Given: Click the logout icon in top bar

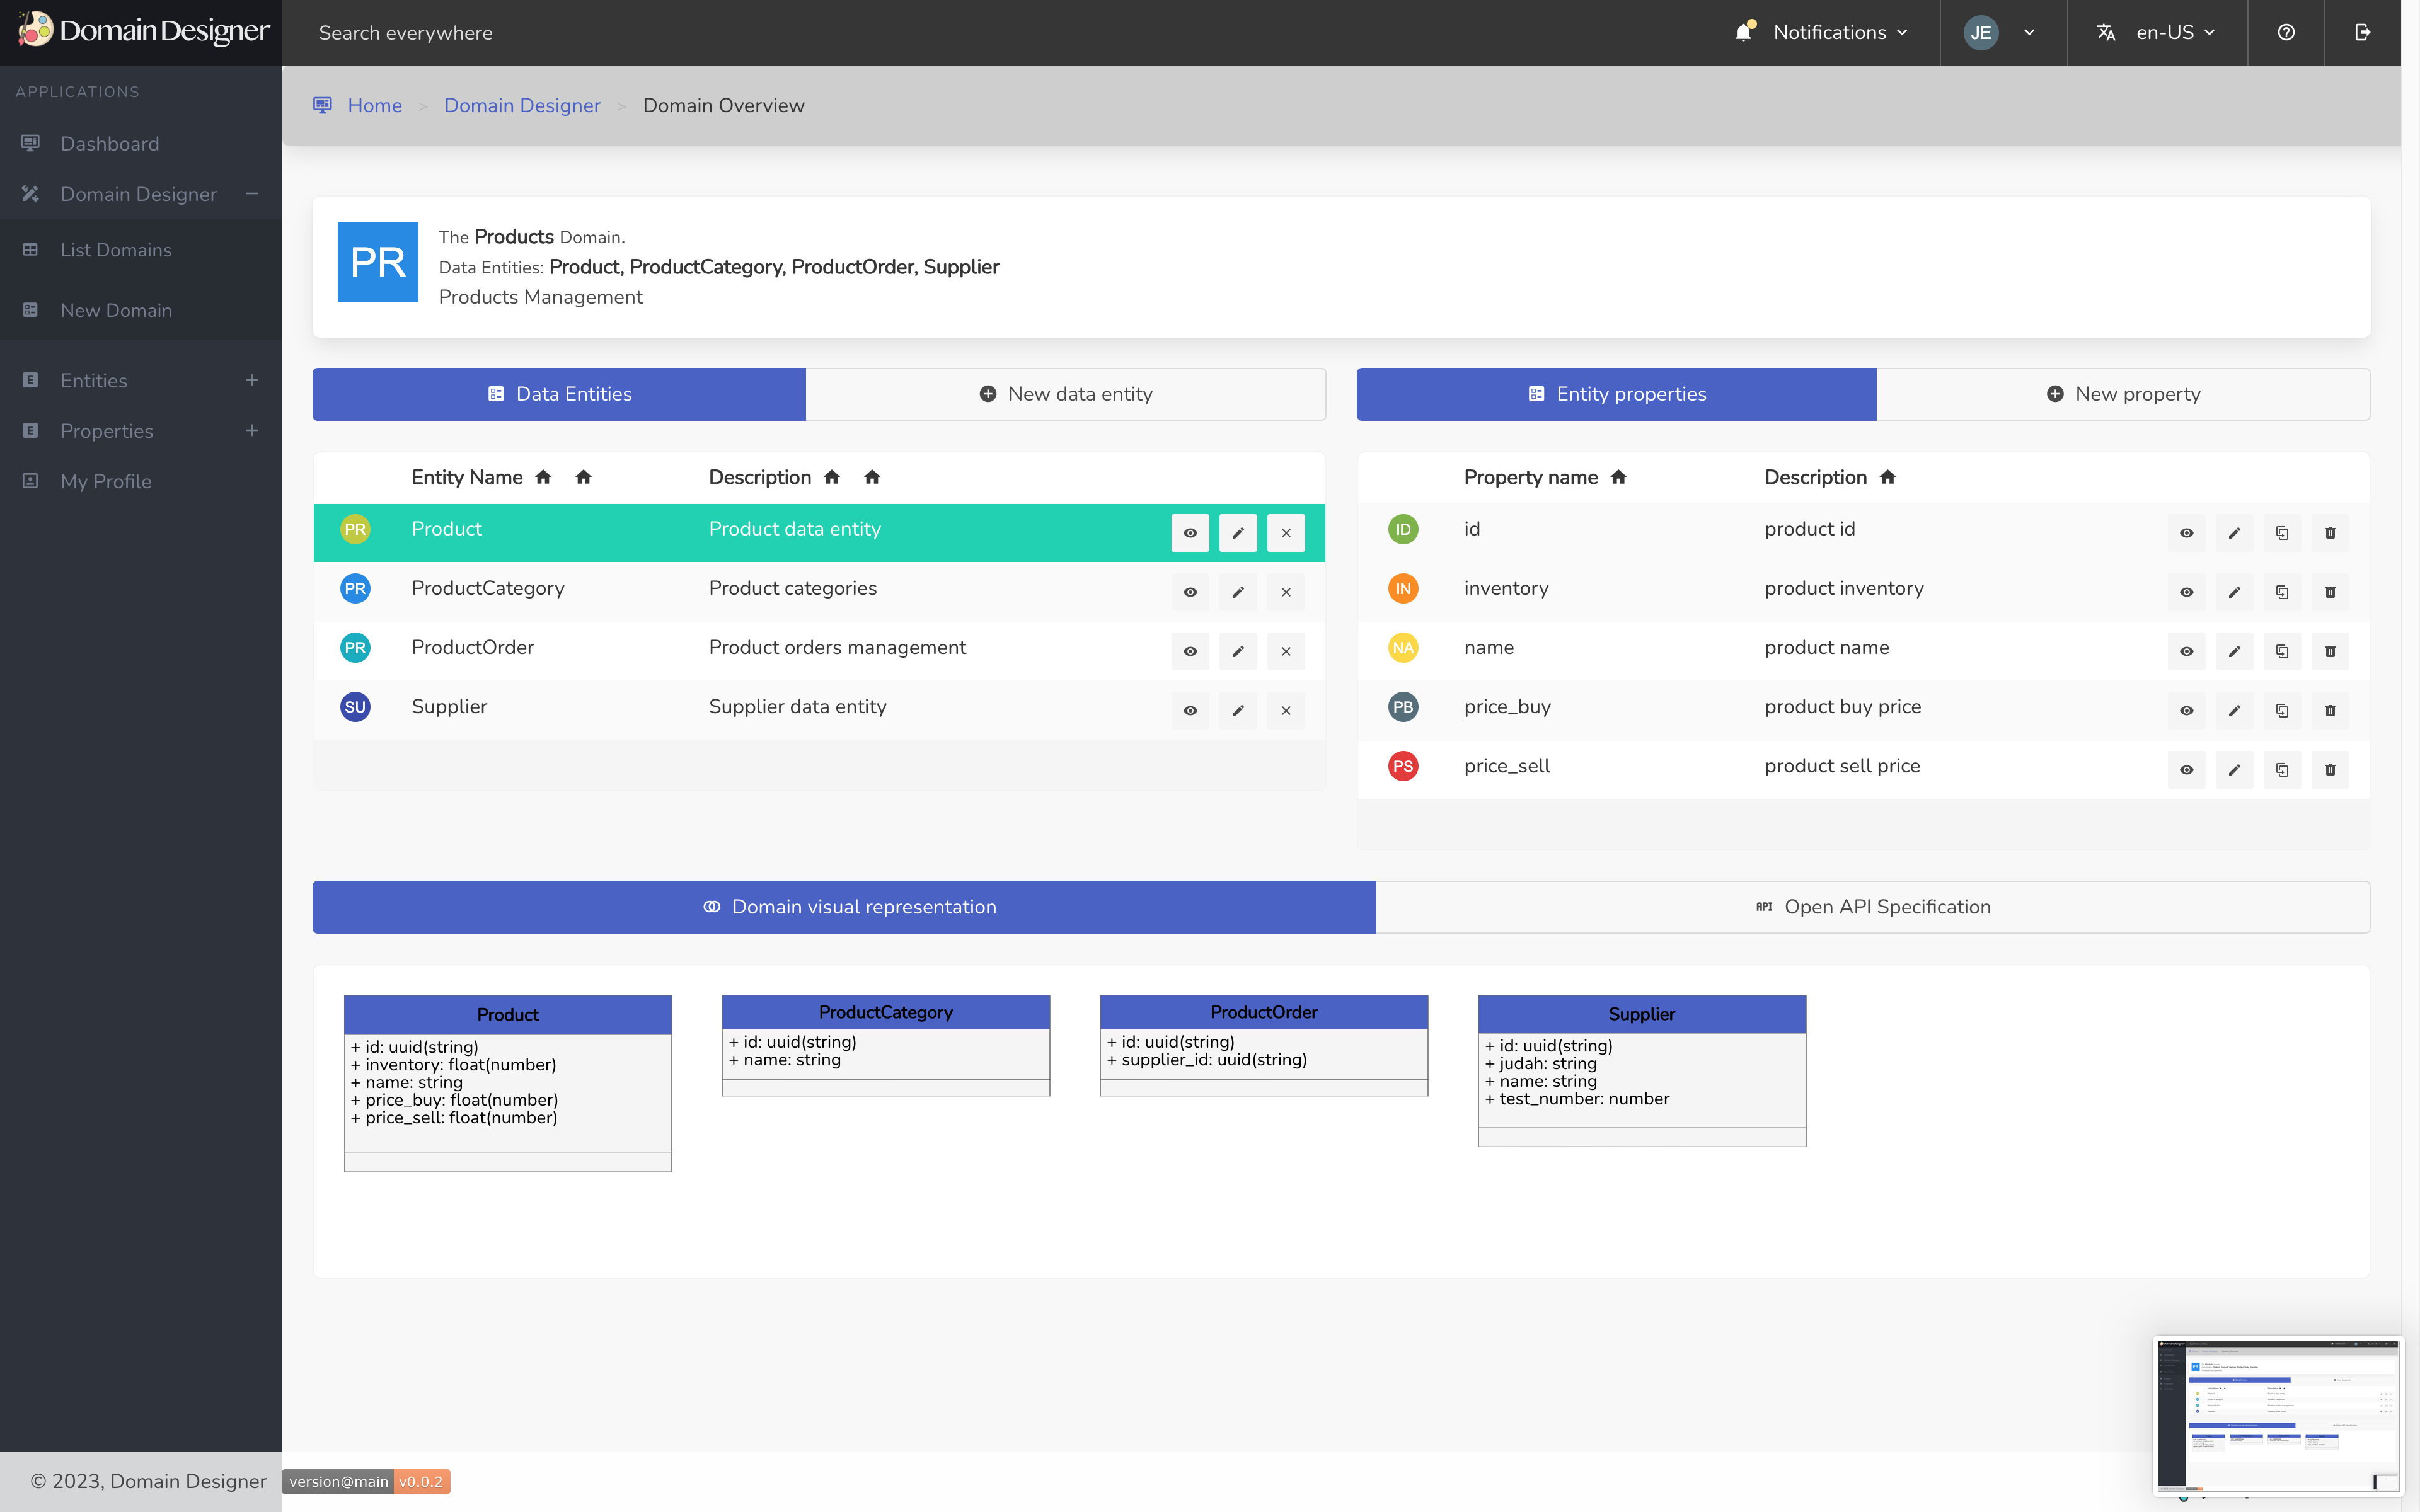Looking at the screenshot, I should 2362,32.
